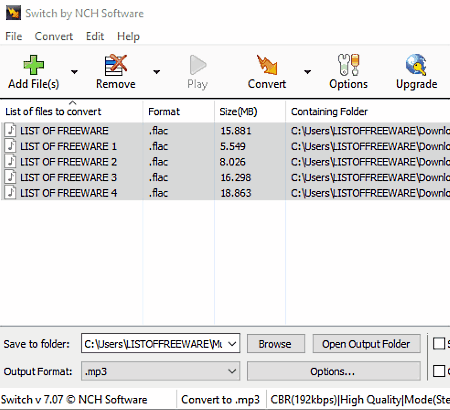Click the folder path of LIST OF FREEWARE 4
Image resolution: width=450 pixels, height=410 pixels.
pos(370,193)
